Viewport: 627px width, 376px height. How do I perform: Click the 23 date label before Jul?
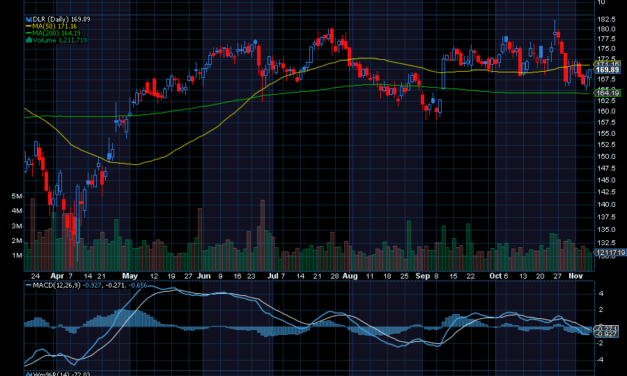tap(251, 276)
